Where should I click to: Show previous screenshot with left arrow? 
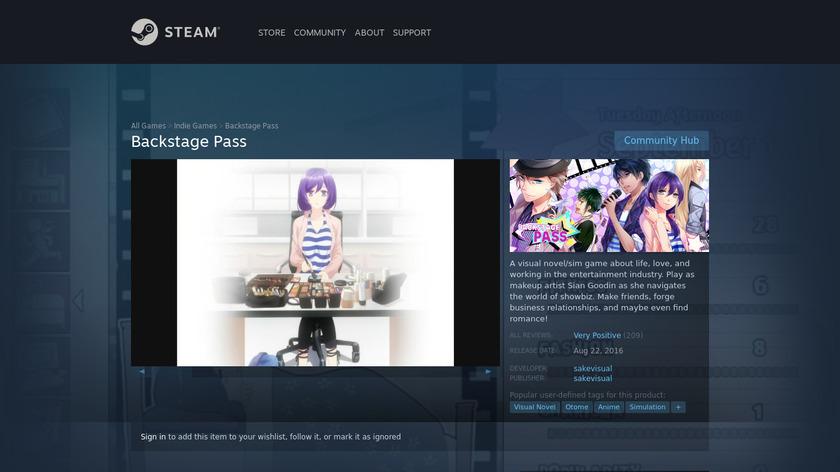click(x=142, y=371)
